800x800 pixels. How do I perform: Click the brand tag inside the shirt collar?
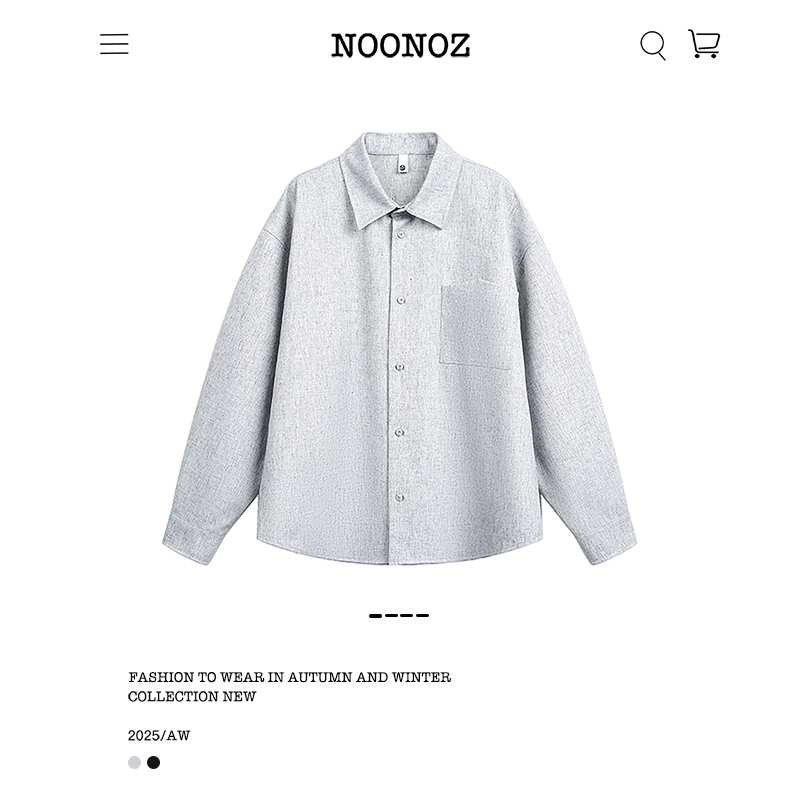coord(403,165)
